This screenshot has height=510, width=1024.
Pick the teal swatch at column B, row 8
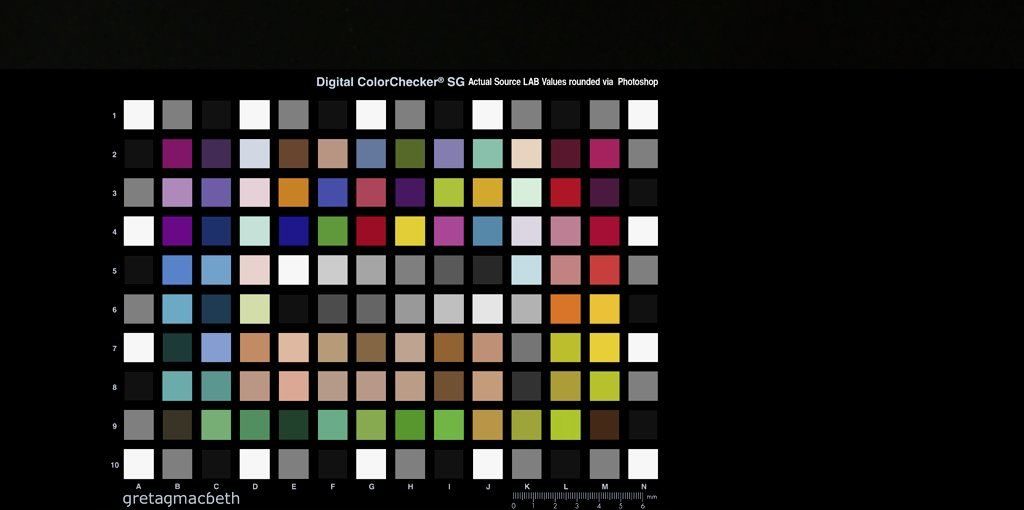(x=177, y=386)
